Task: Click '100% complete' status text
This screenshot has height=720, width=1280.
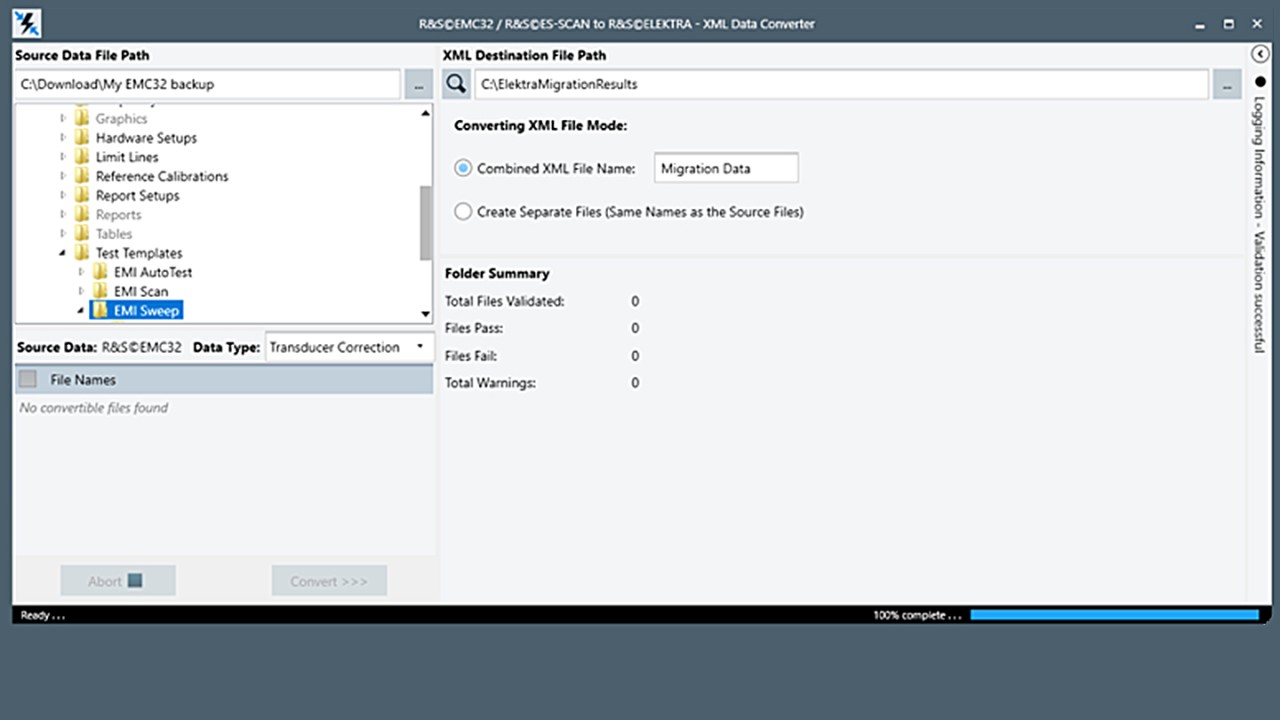Action: tap(917, 615)
